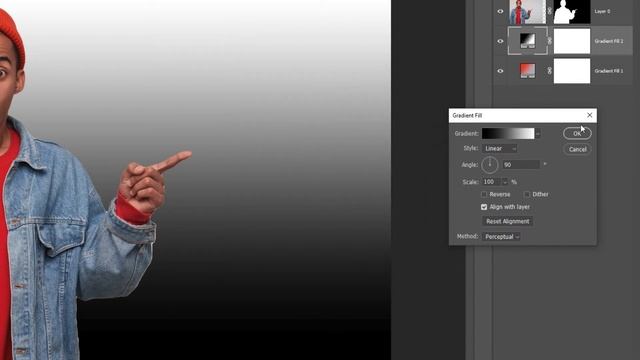
Task: Close the Gradient Fill dialog window
Action: tap(589, 116)
